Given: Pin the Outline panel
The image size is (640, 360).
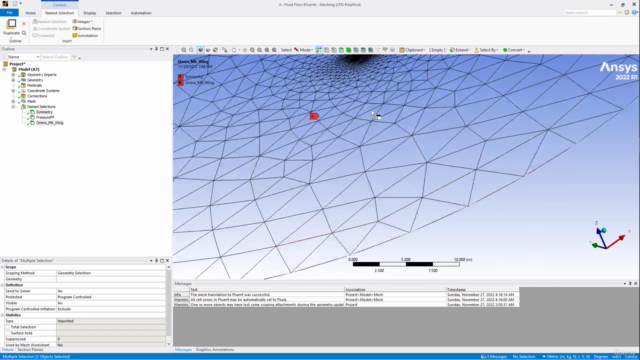Looking at the screenshot, I should pos(156,49).
